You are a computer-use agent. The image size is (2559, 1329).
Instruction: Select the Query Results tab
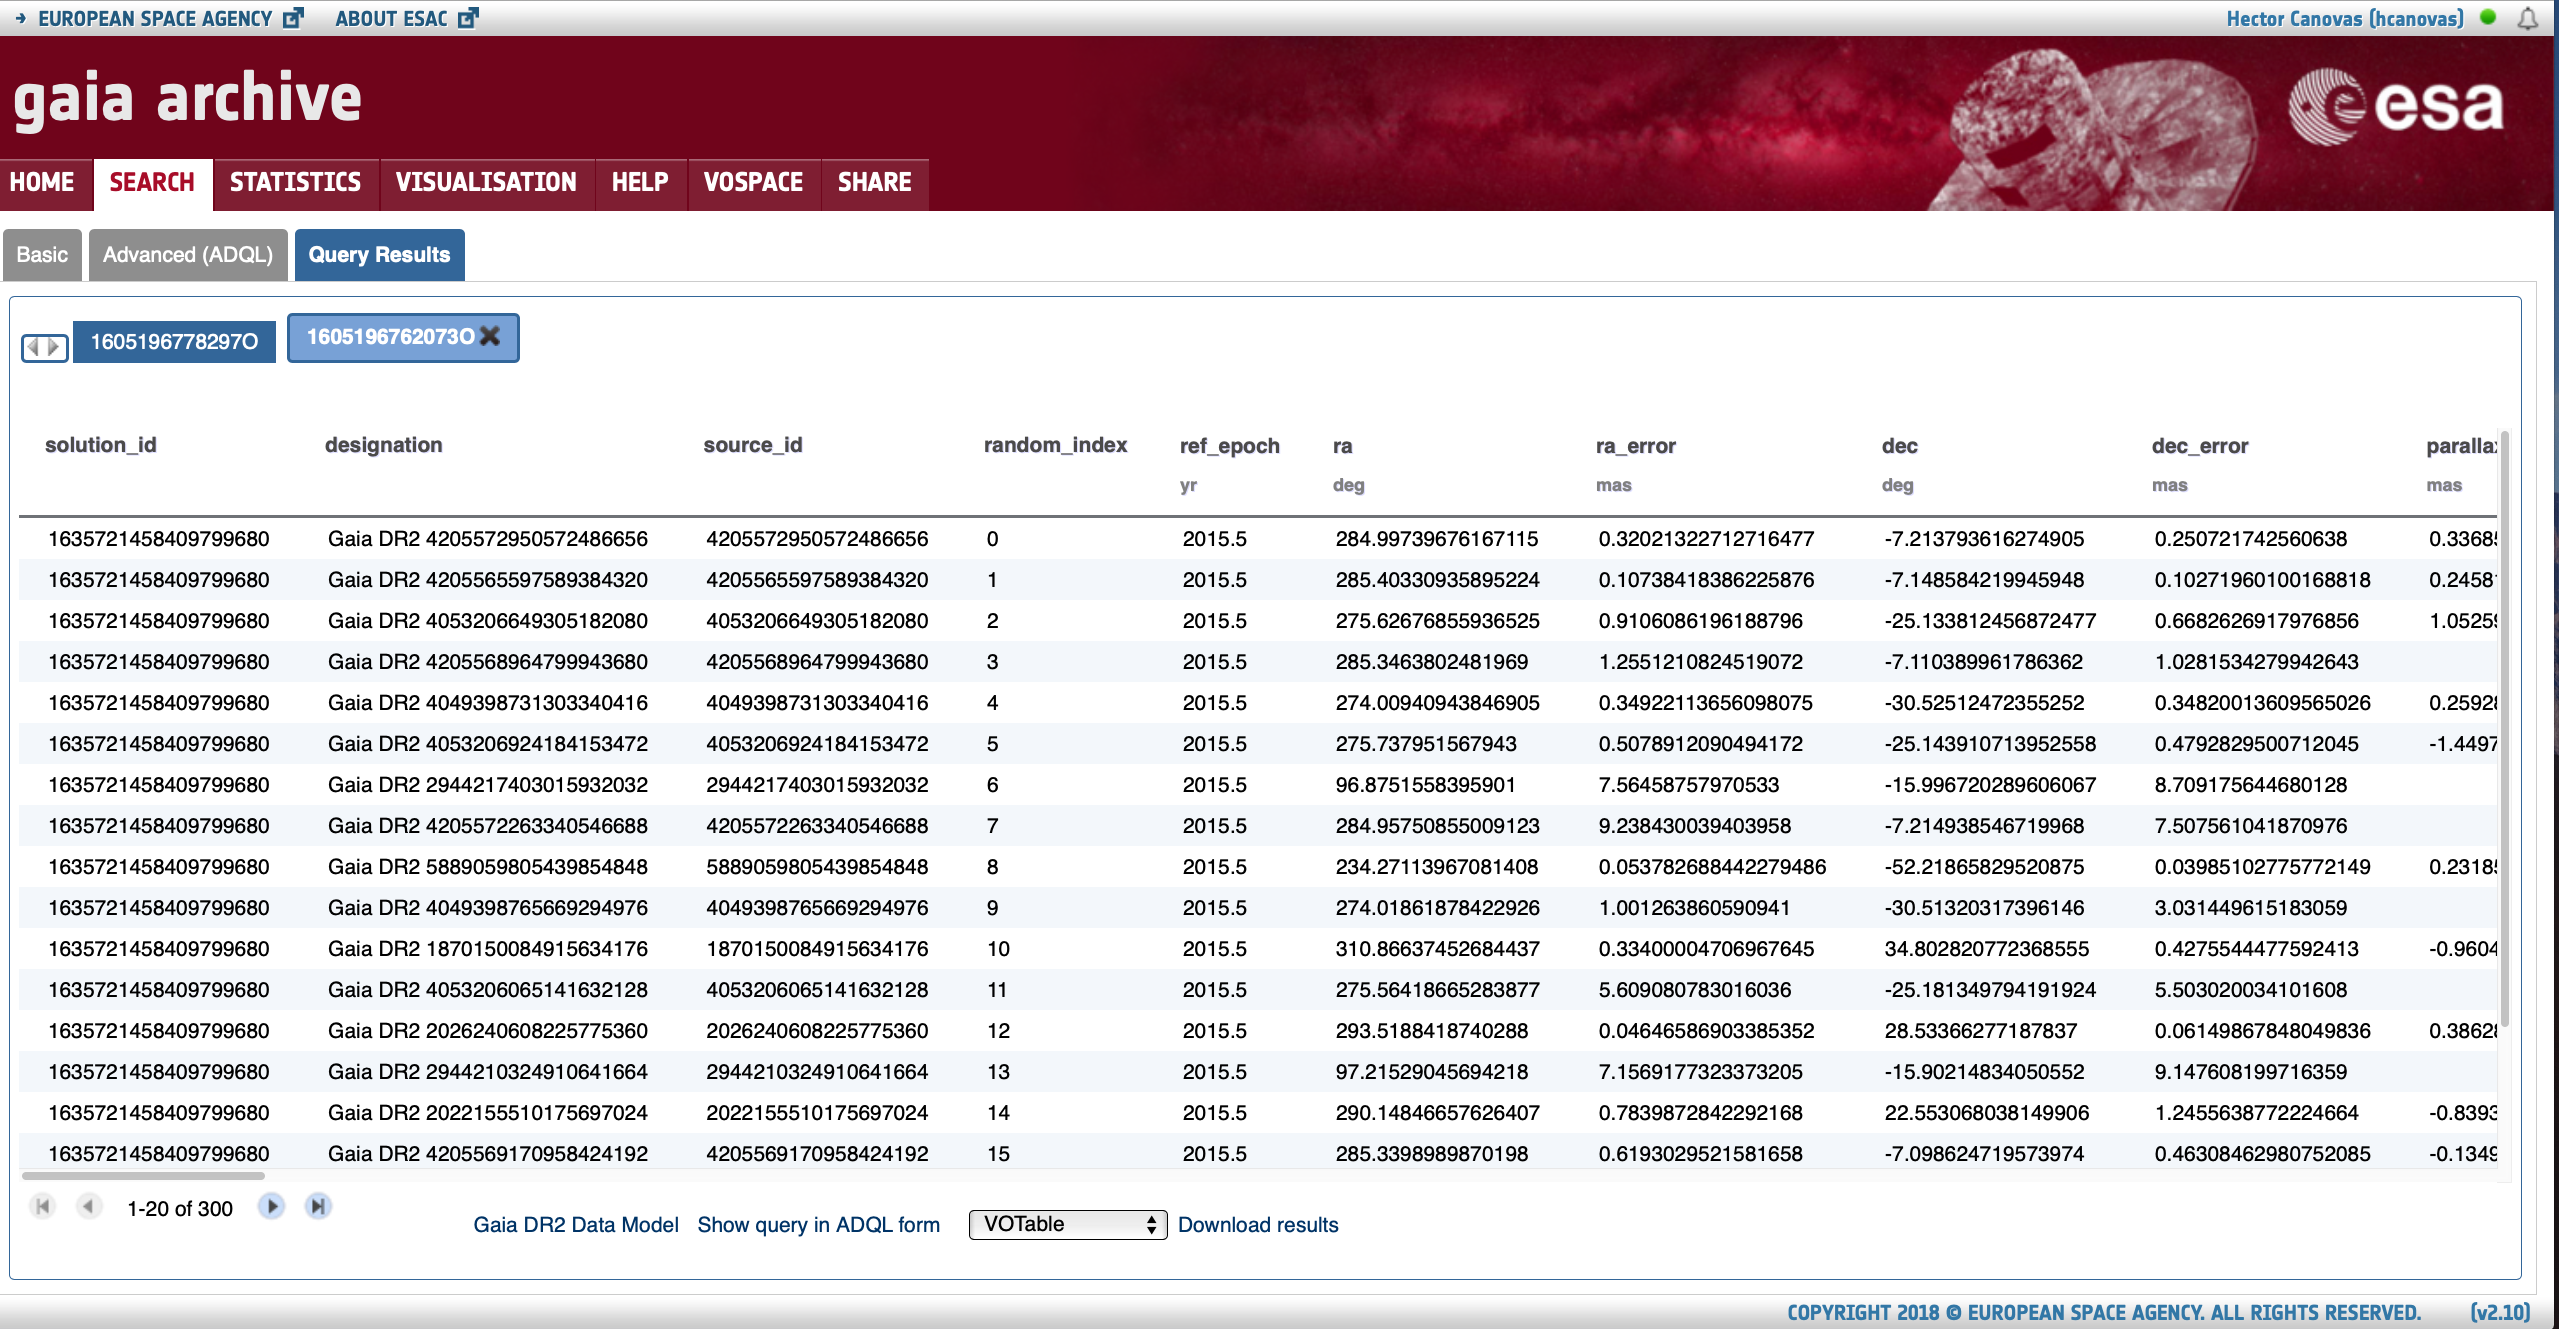(x=379, y=255)
